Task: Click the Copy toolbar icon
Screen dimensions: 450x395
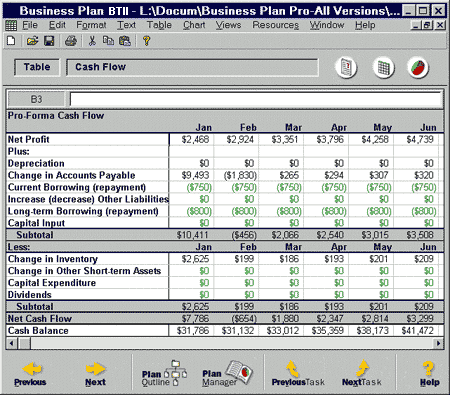Action: [x=108, y=41]
